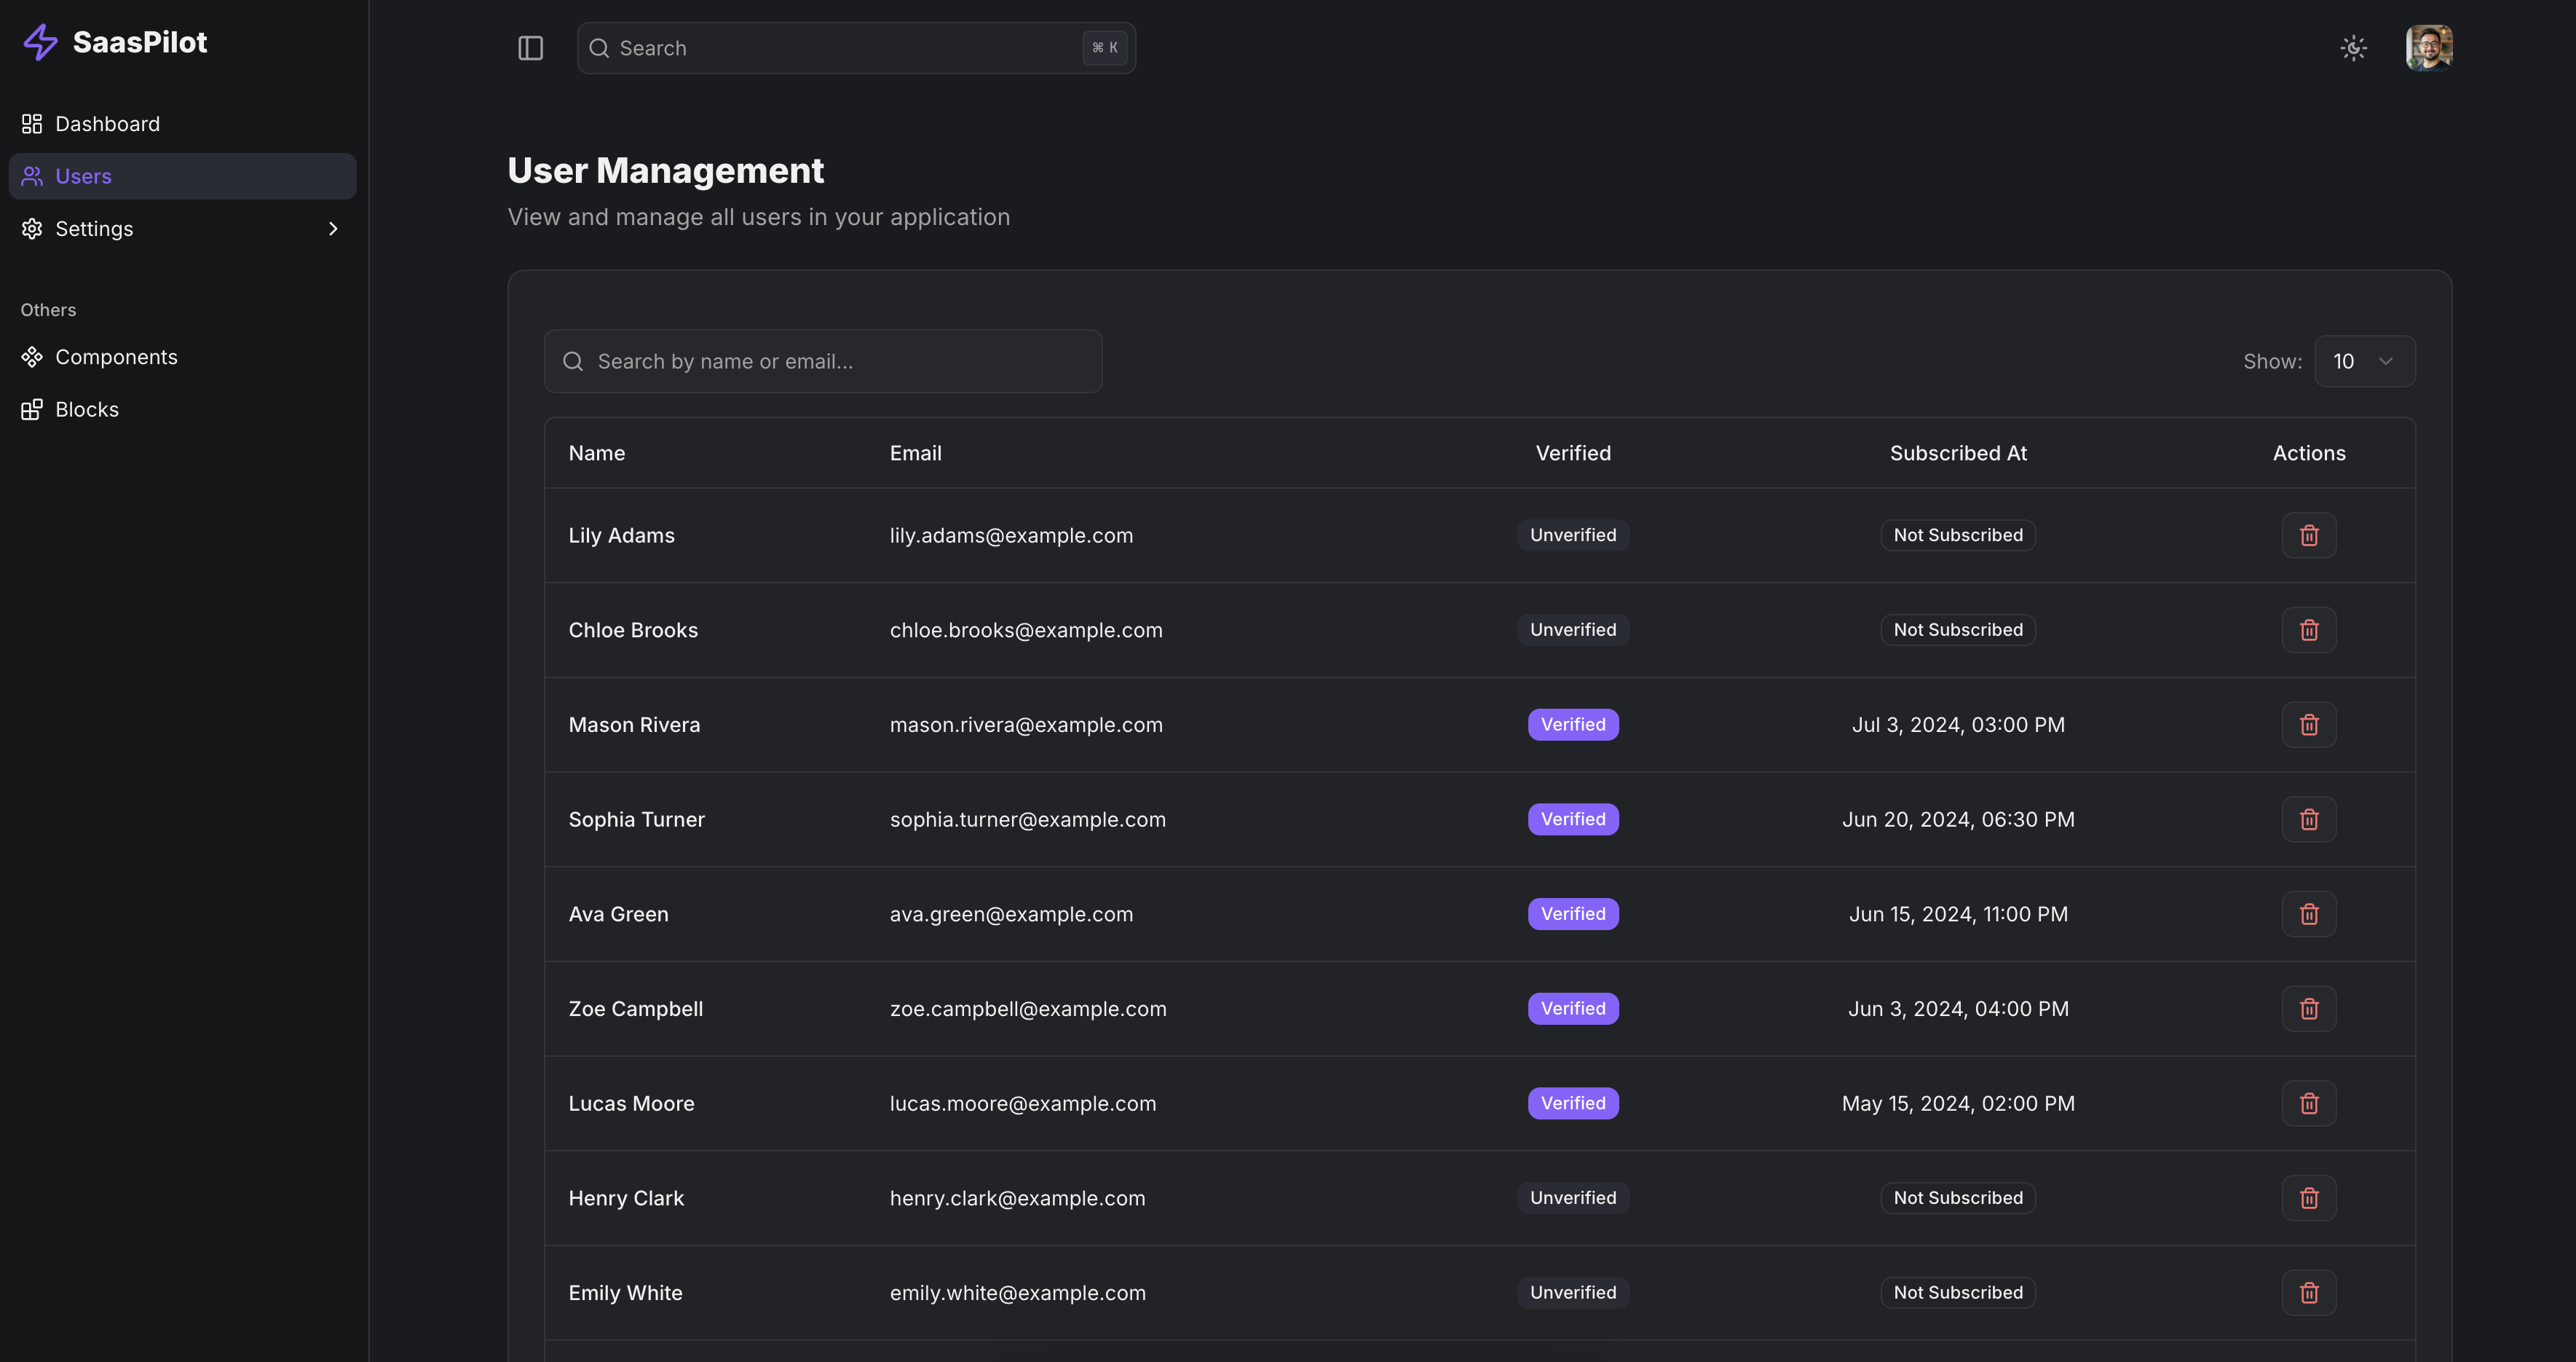The width and height of the screenshot is (2576, 1362).
Task: Click the search magnifier icon in the top bar
Action: click(x=600, y=48)
